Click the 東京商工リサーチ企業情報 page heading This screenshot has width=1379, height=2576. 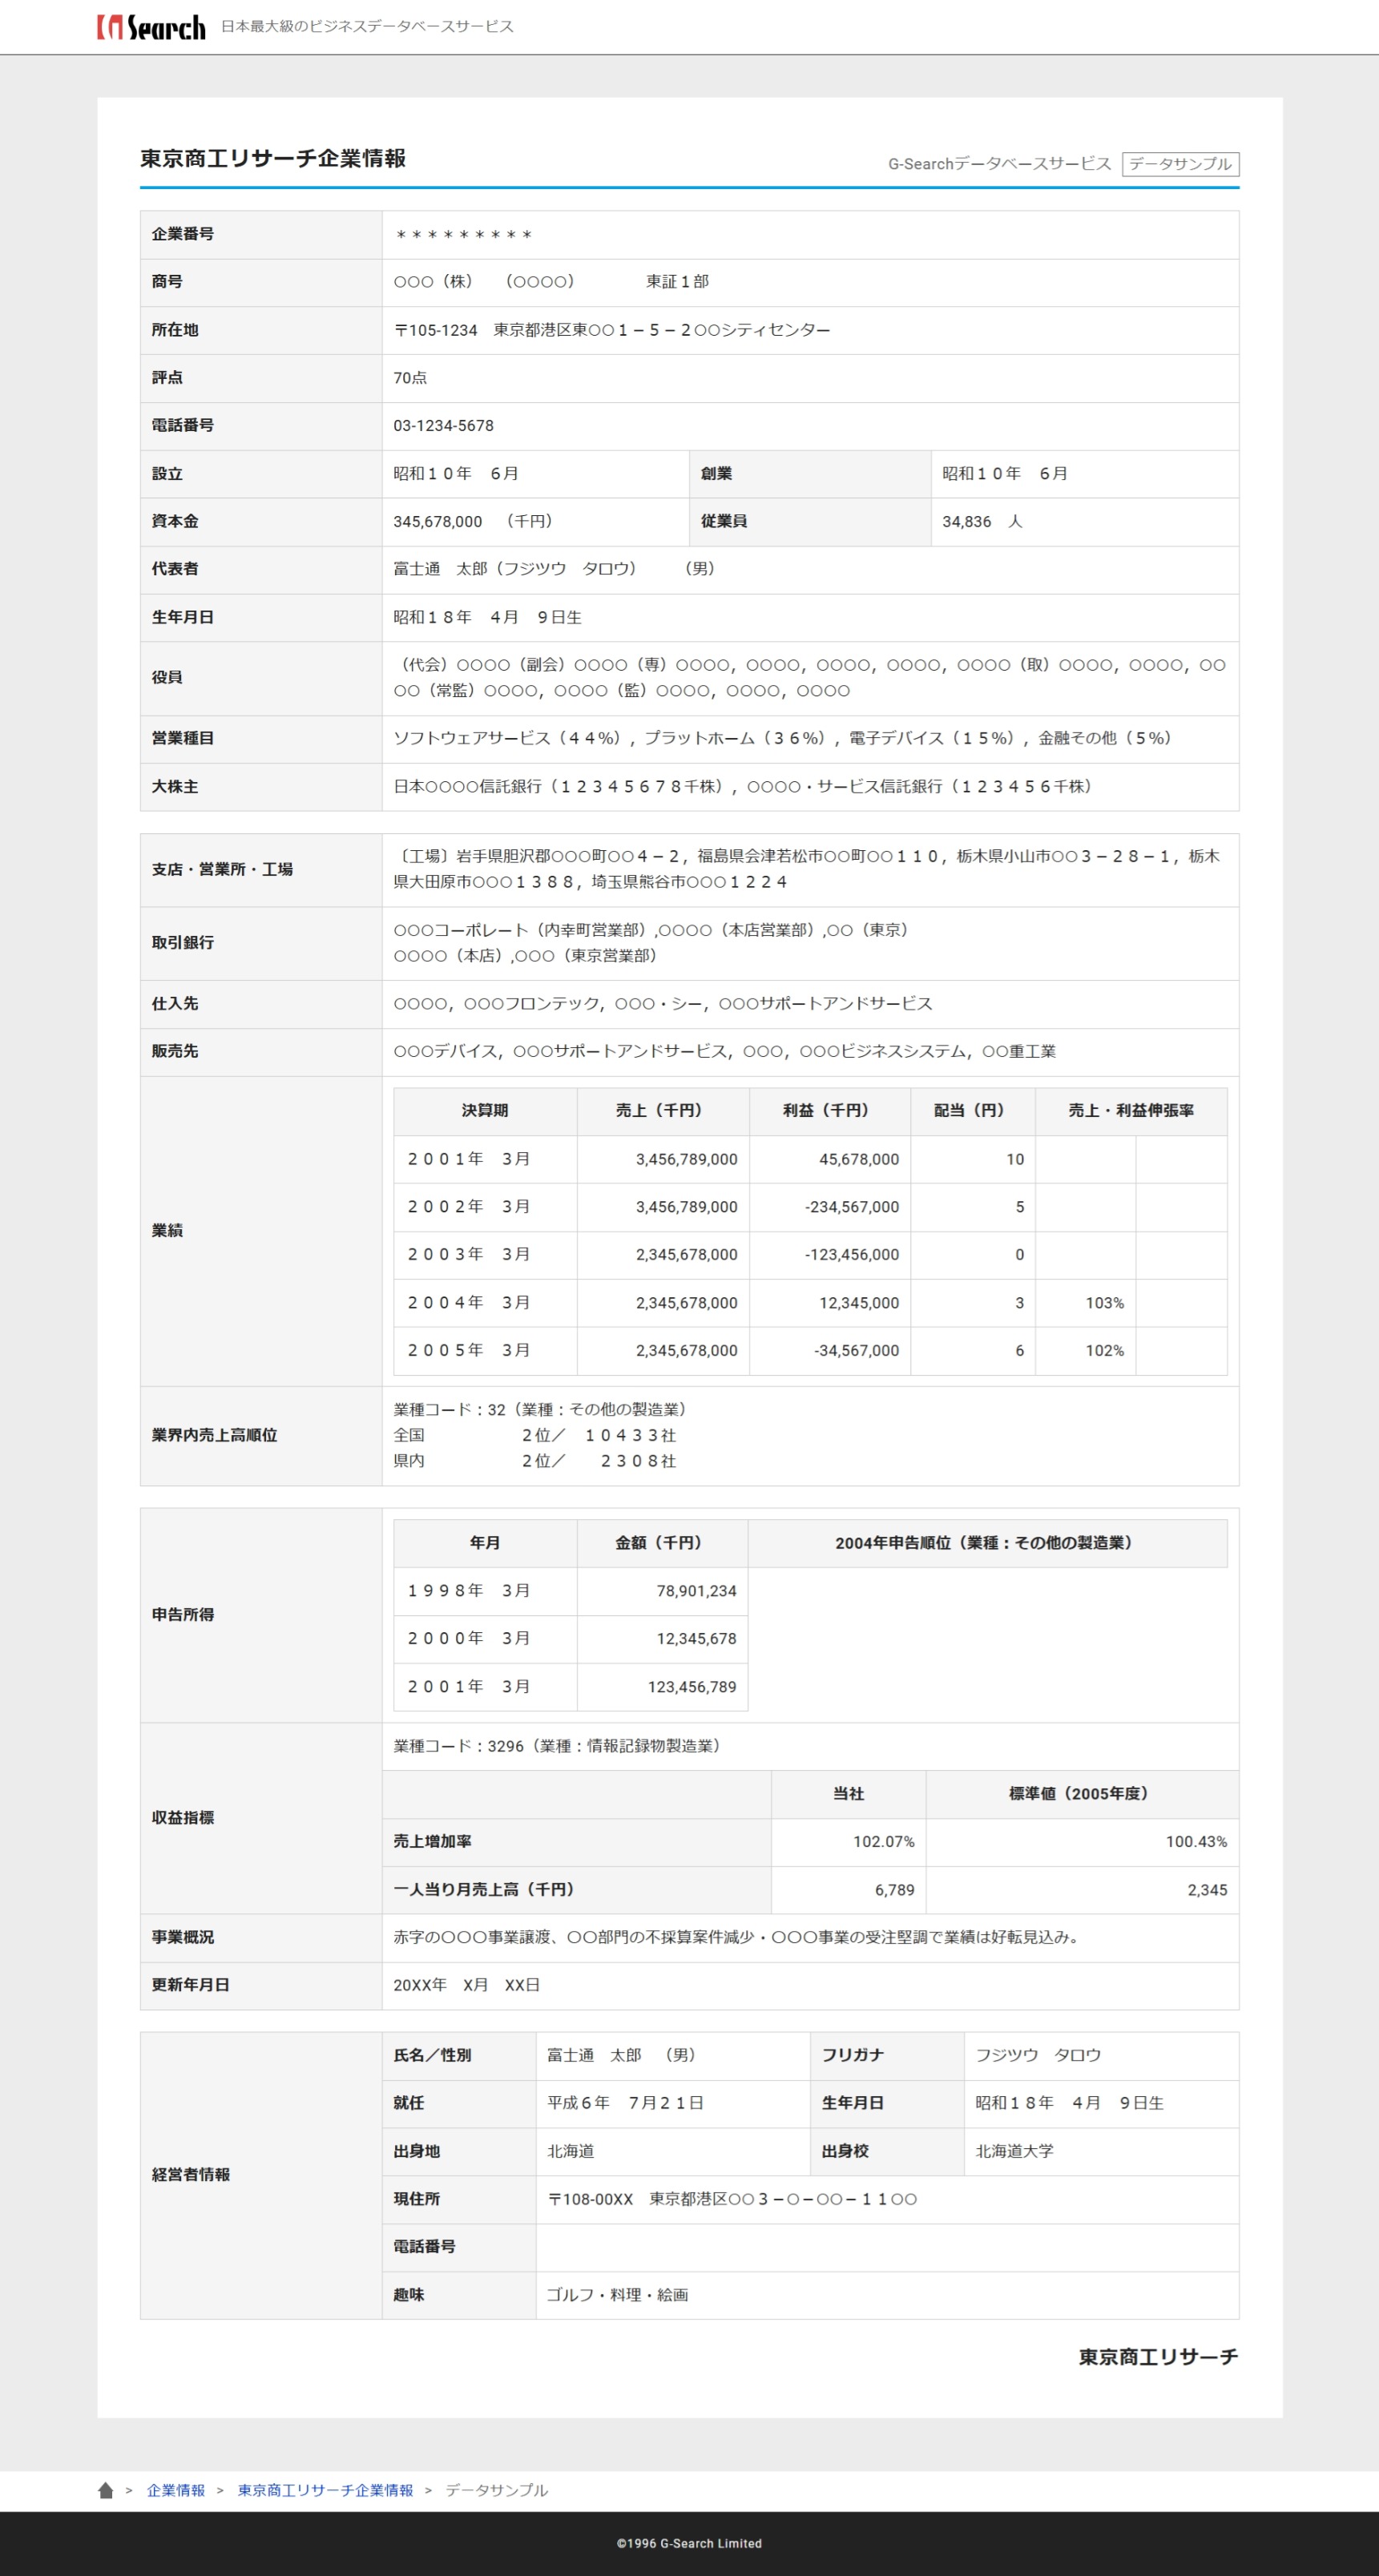click(273, 159)
